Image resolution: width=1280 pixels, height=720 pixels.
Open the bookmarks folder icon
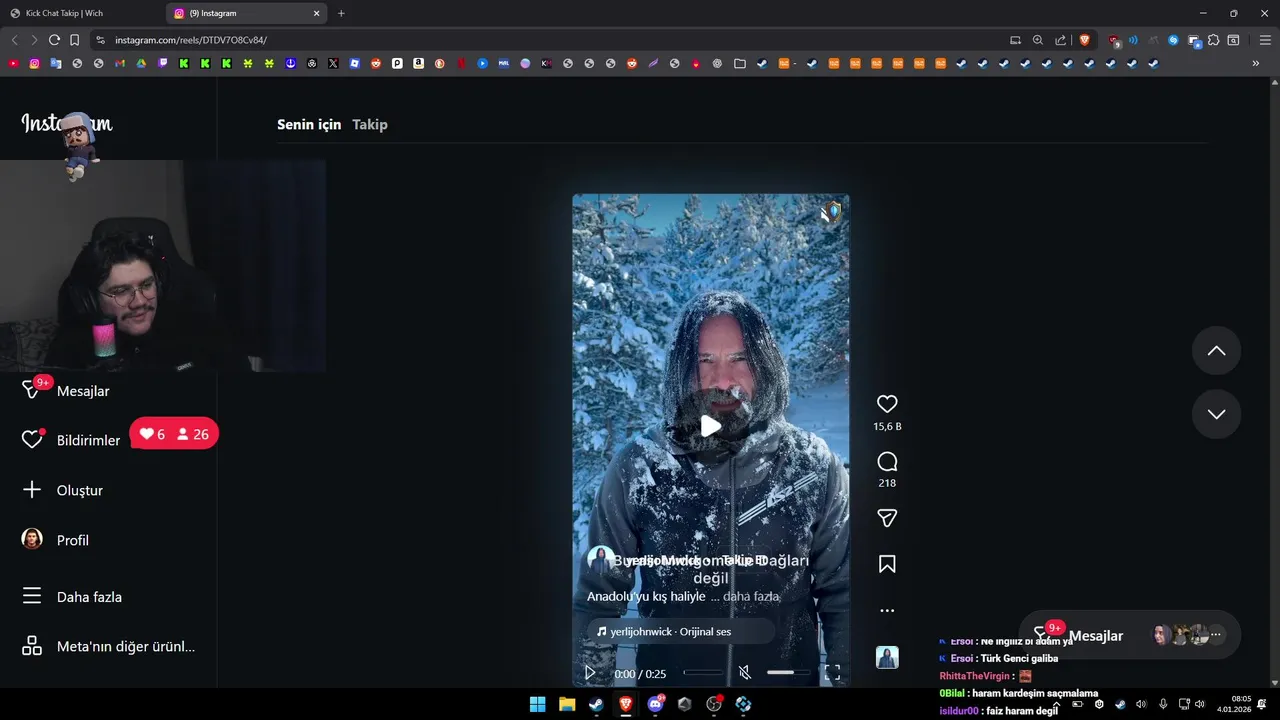739,63
